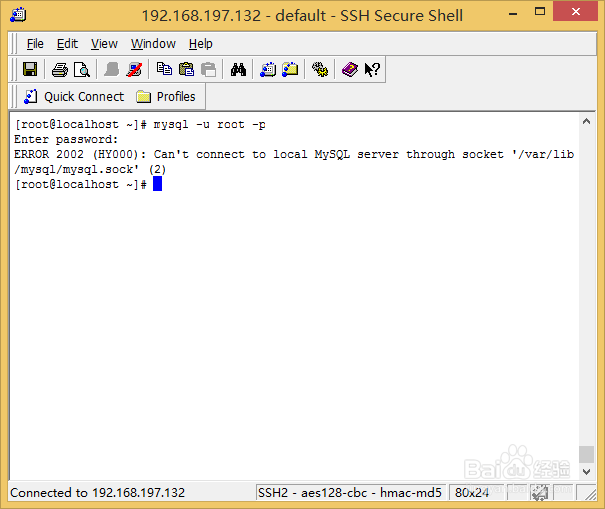The image size is (605, 509).
Task: Click the 'Enter password:' line
Action: (66, 139)
